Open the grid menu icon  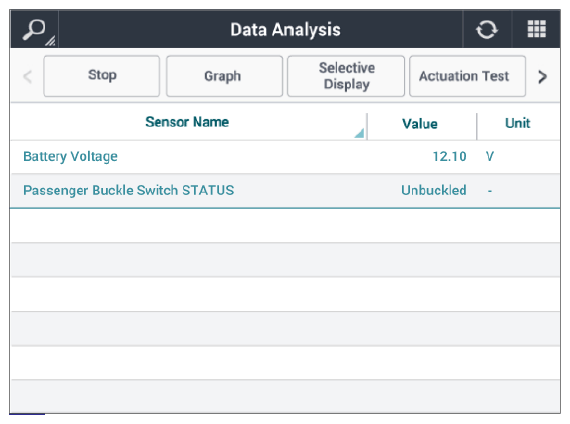pos(537,29)
